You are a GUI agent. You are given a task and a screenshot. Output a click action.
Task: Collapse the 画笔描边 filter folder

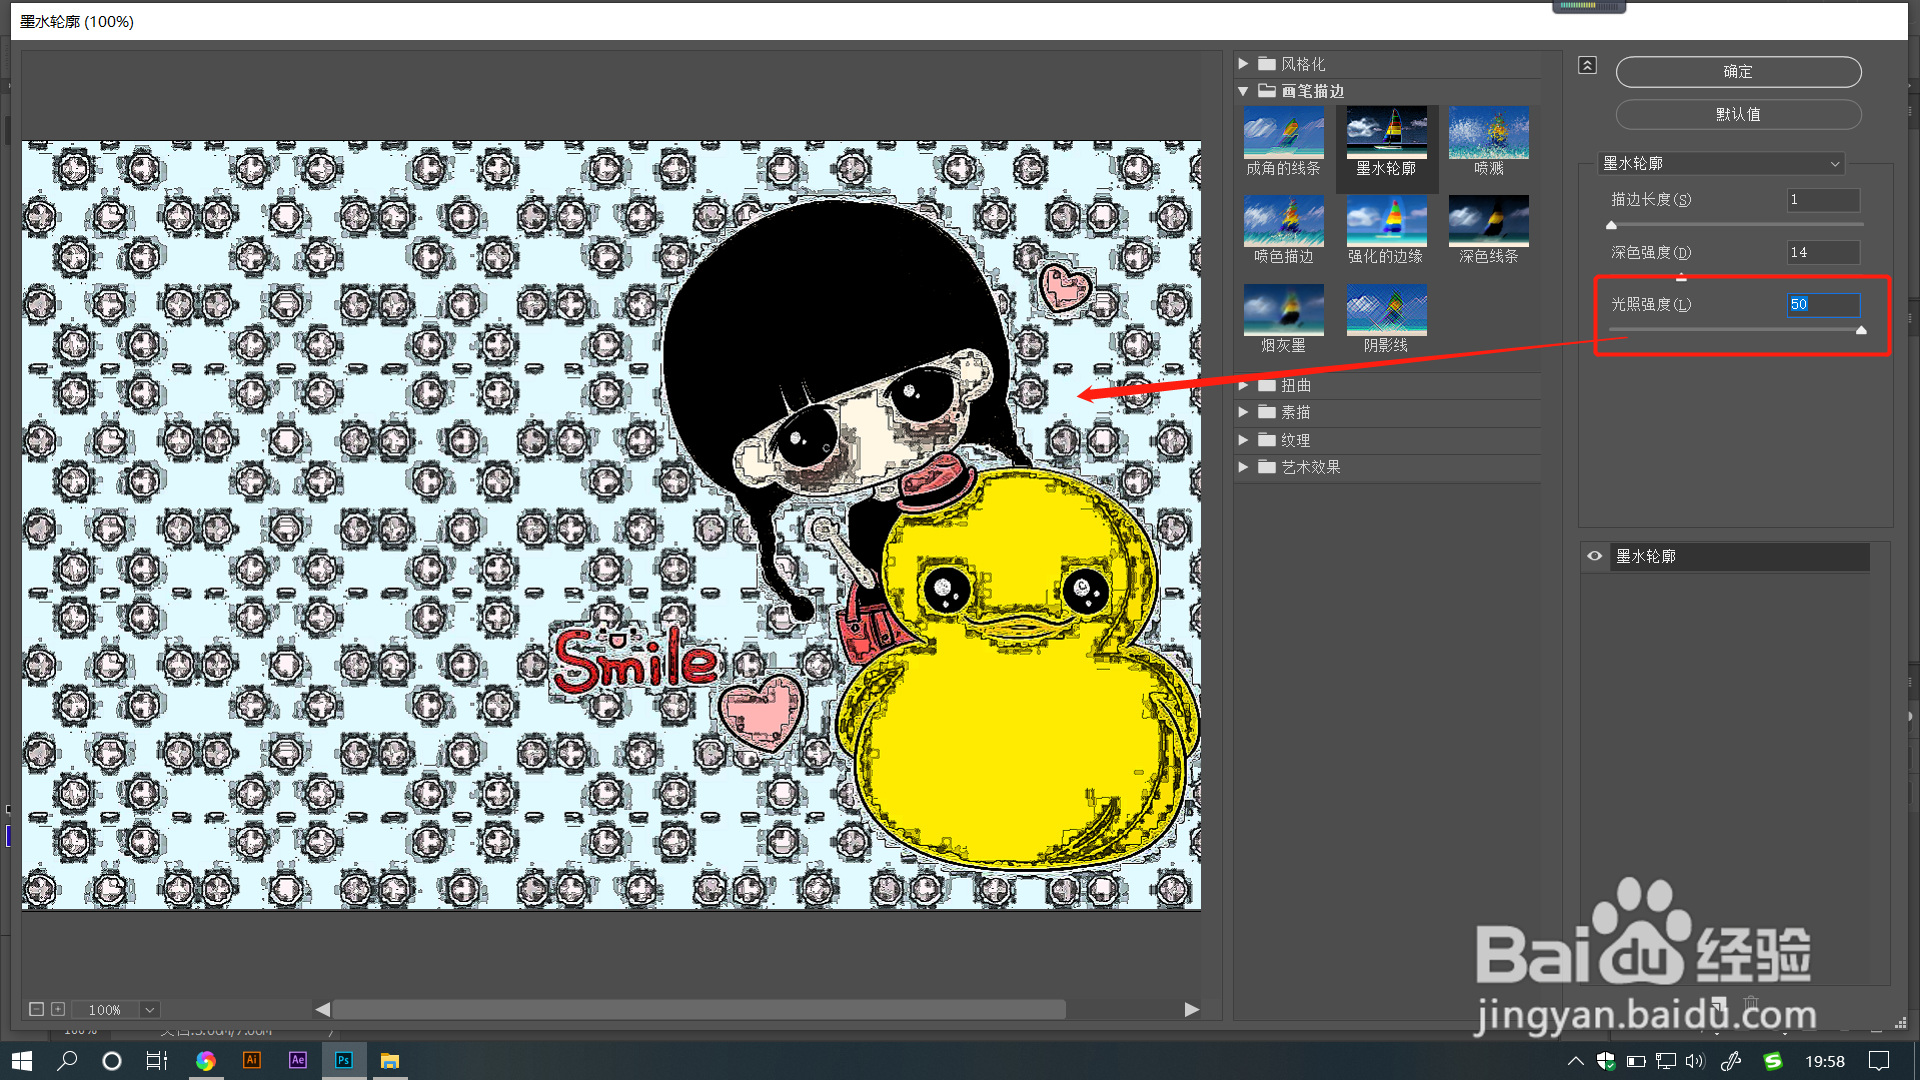click(x=1243, y=91)
